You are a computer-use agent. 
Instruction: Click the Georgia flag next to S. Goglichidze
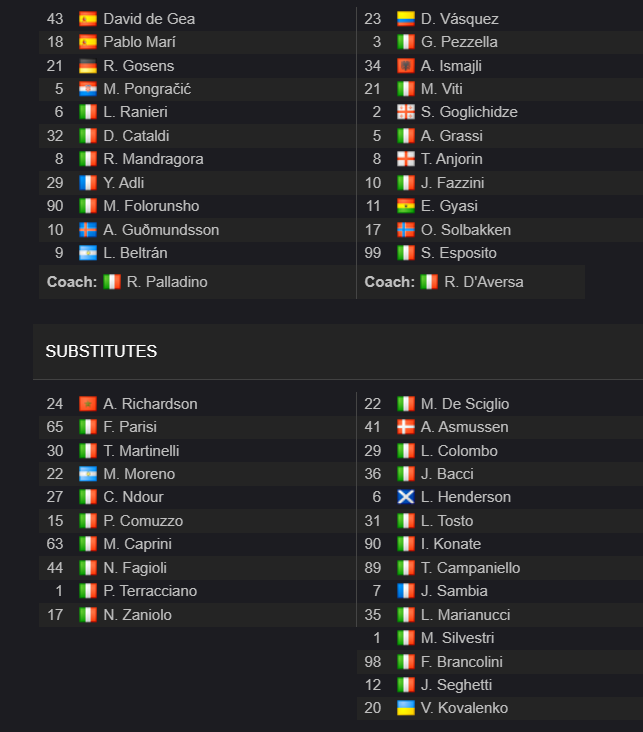click(406, 112)
